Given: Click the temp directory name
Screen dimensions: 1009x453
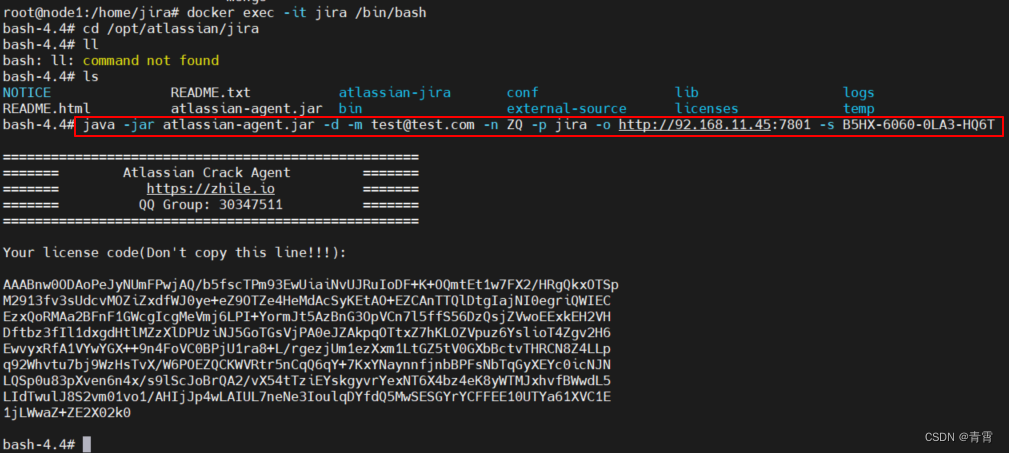Looking at the screenshot, I should coord(859,109).
